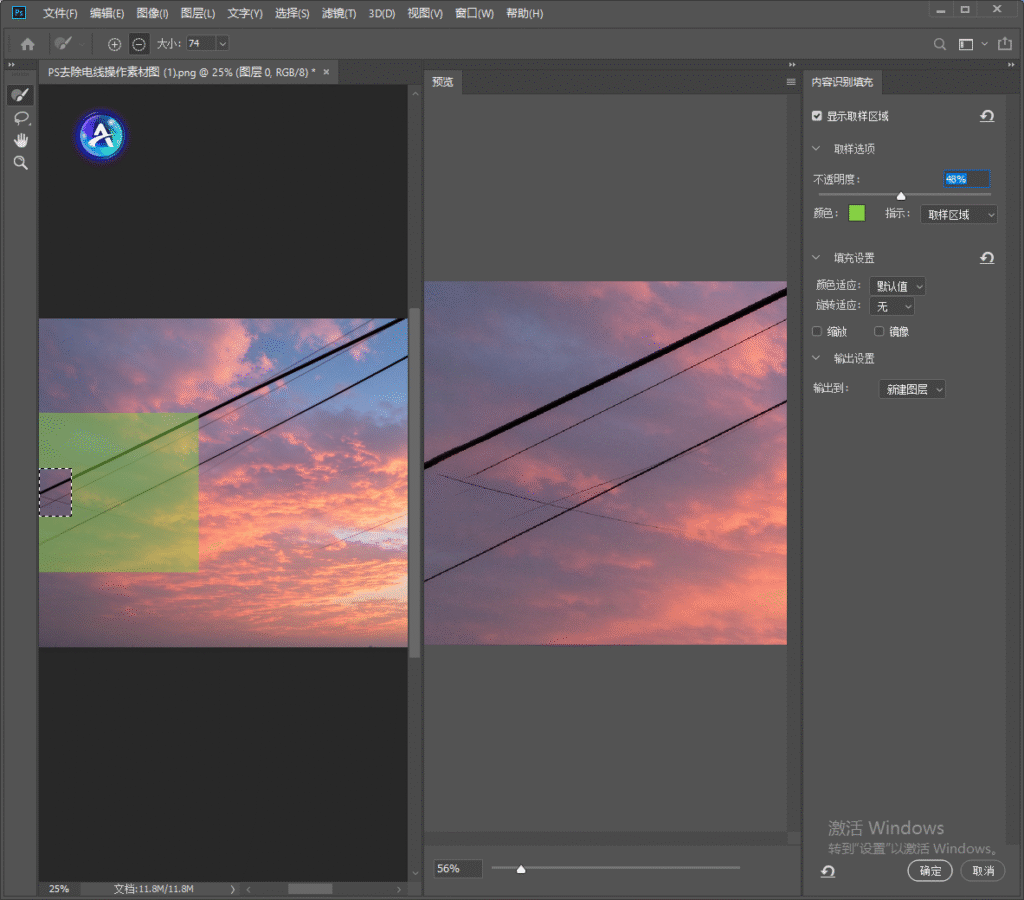Click the 确定 button
Screen dimensions: 1024x900
pyautogui.click(x=930, y=871)
